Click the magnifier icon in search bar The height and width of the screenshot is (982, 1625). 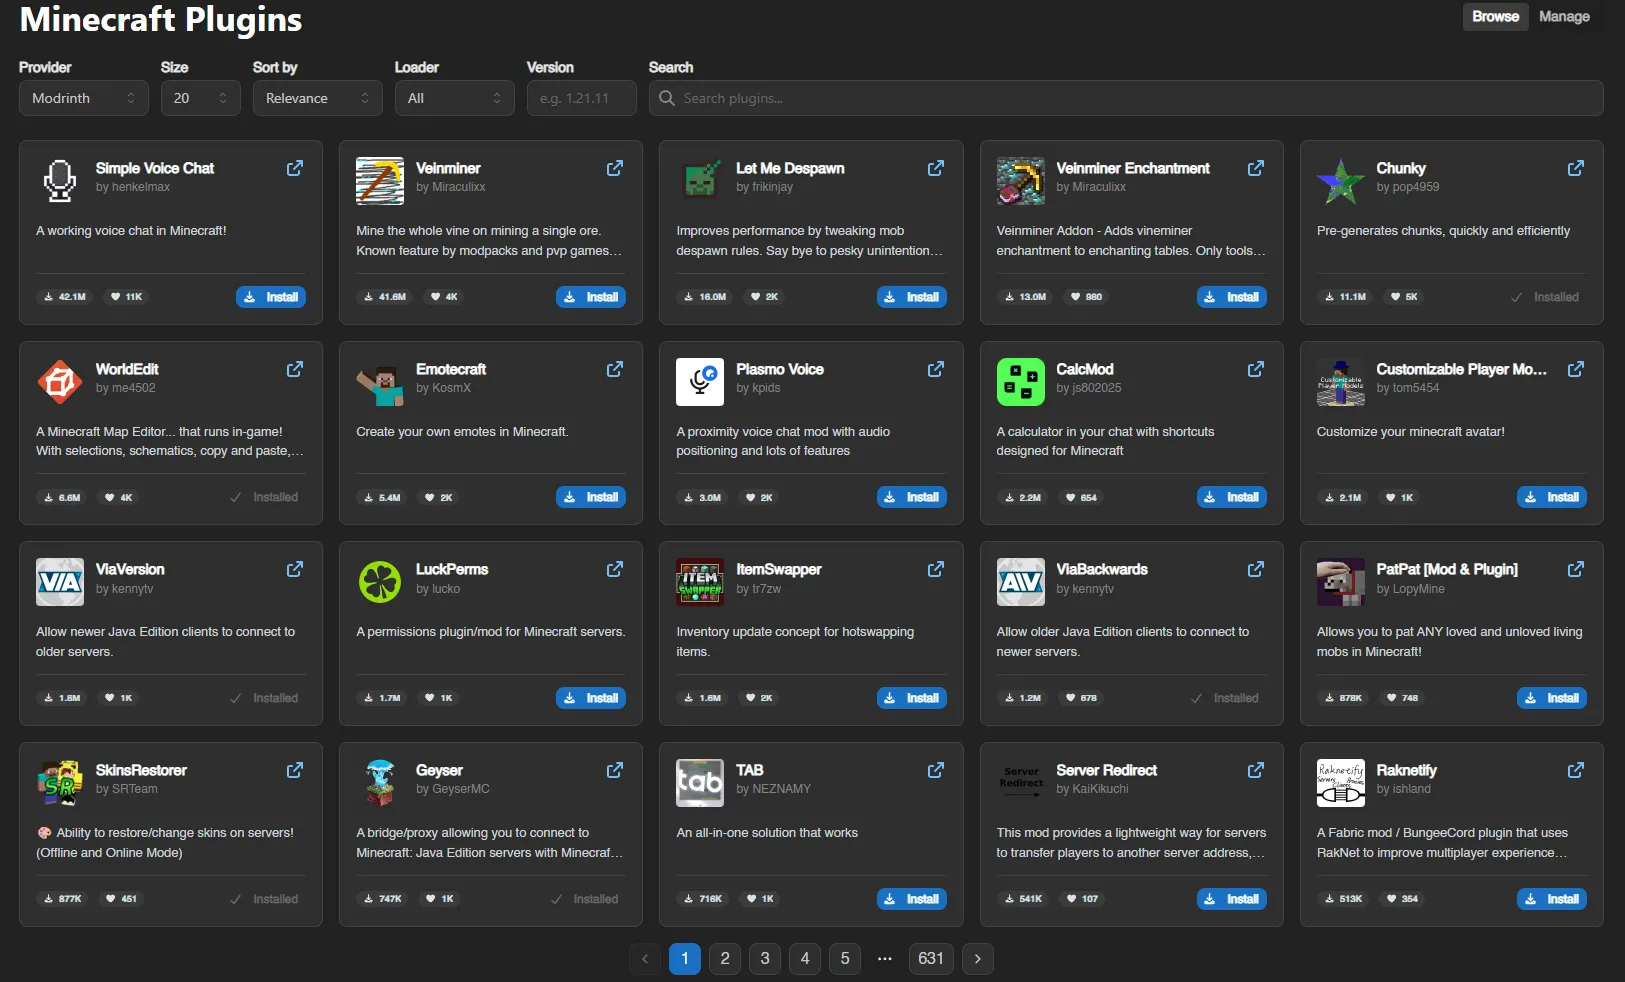667,98
